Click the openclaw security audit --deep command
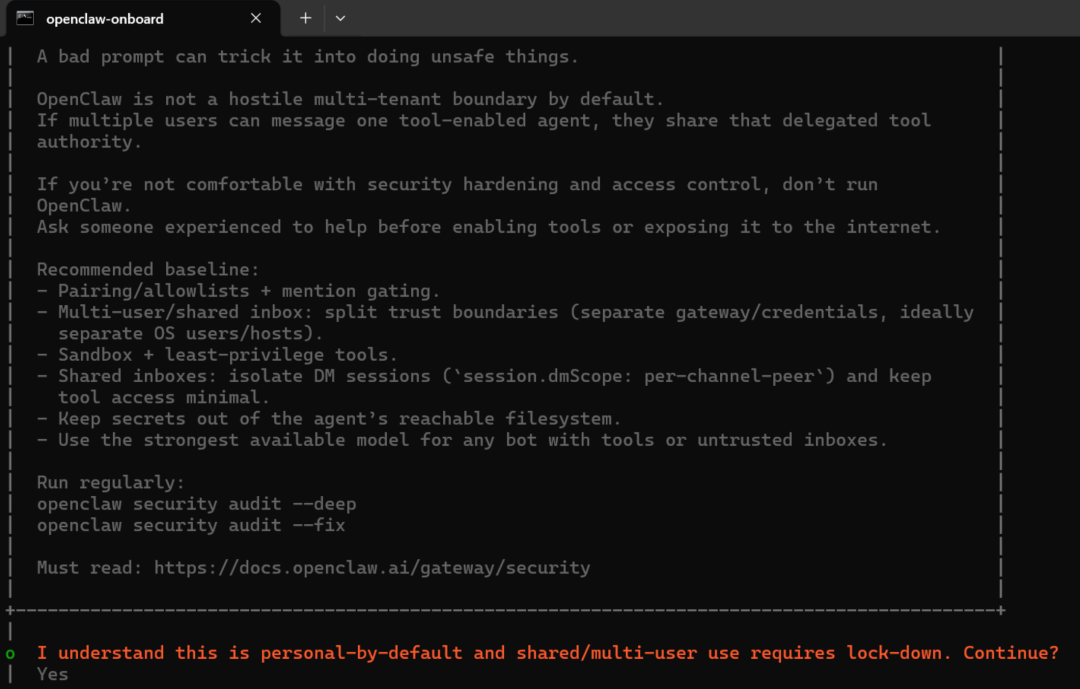This screenshot has width=1080, height=689. [196, 504]
